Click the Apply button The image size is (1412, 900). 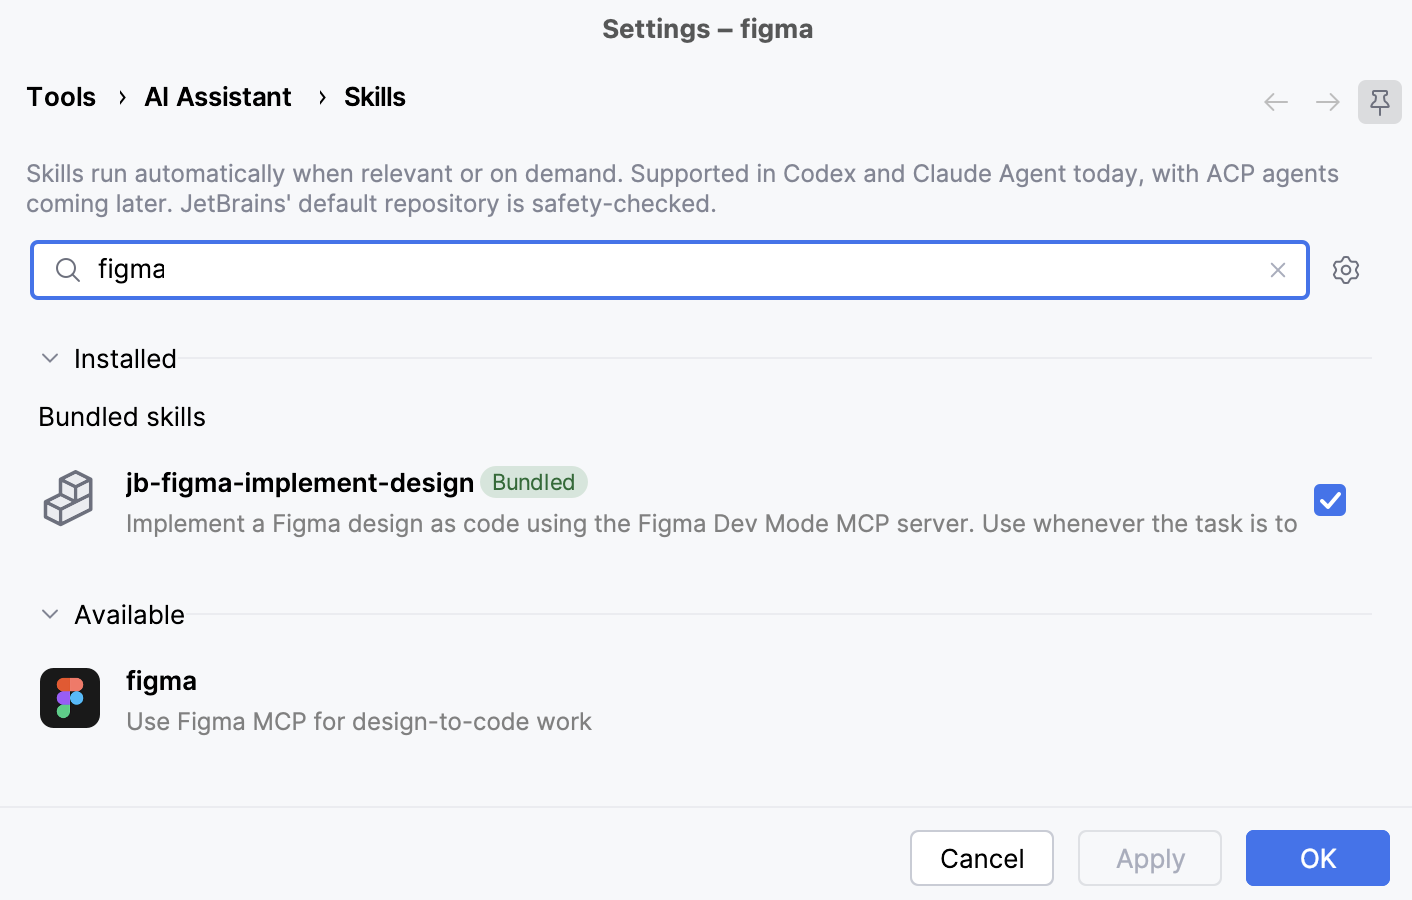pyautogui.click(x=1150, y=858)
